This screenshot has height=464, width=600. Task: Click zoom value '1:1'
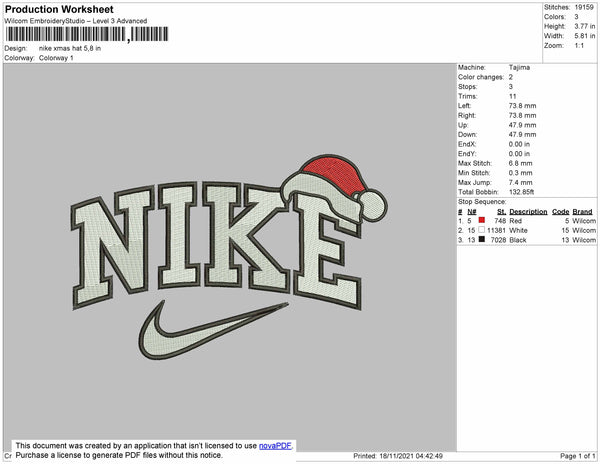[x=579, y=46]
